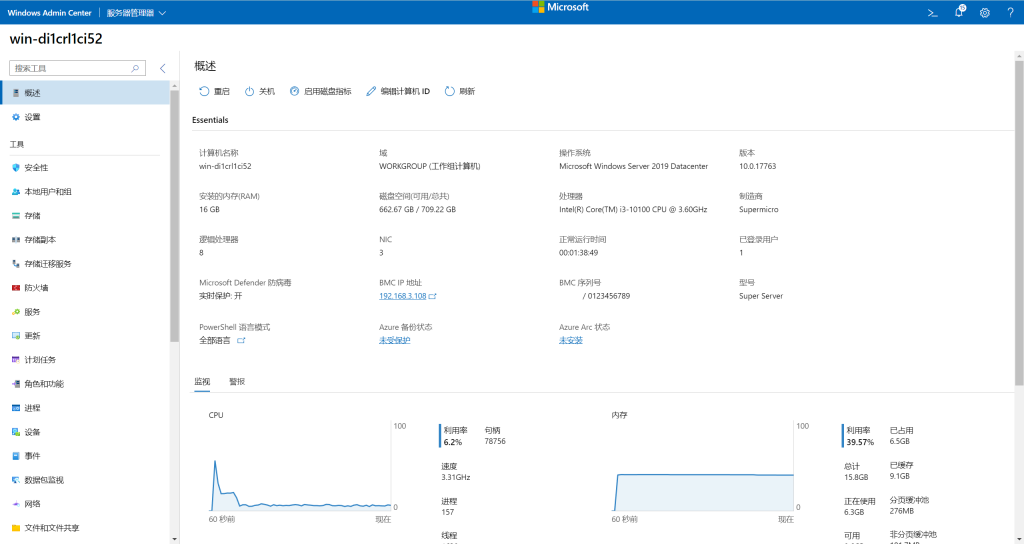This screenshot has width=1024, height=544.
Task: Click the 未受保护 Azure backup link
Action: tap(394, 340)
